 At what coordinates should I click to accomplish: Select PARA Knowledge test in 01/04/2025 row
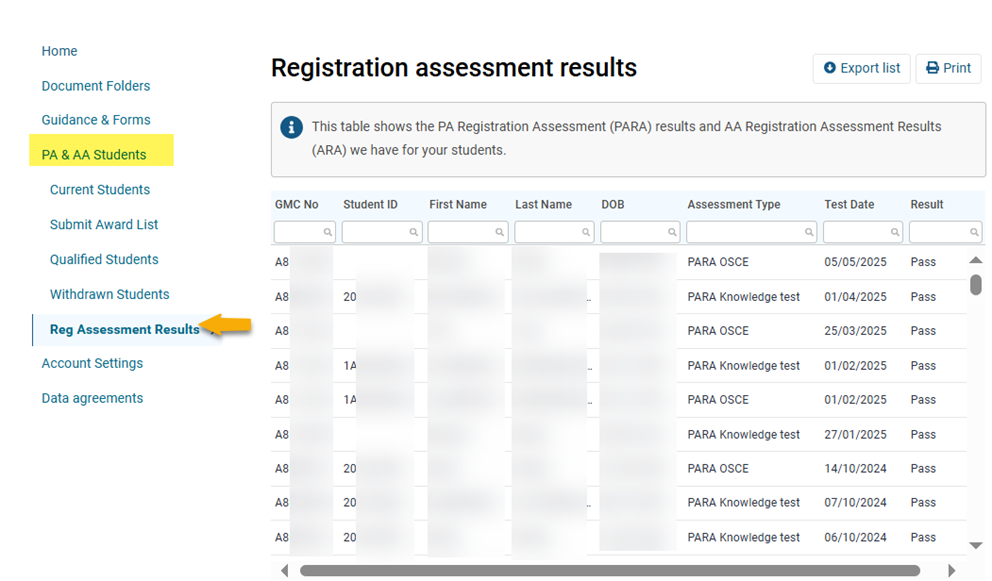743,297
